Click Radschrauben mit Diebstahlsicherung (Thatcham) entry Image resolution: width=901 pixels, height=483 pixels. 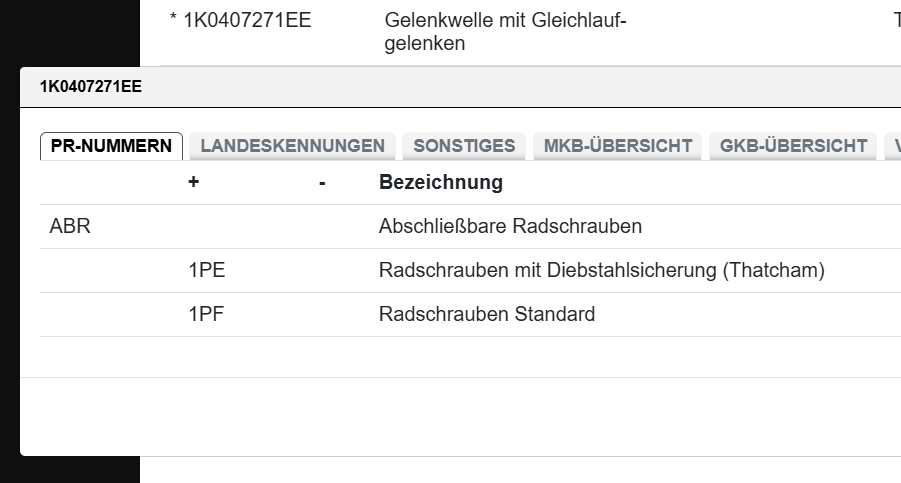tap(601, 271)
